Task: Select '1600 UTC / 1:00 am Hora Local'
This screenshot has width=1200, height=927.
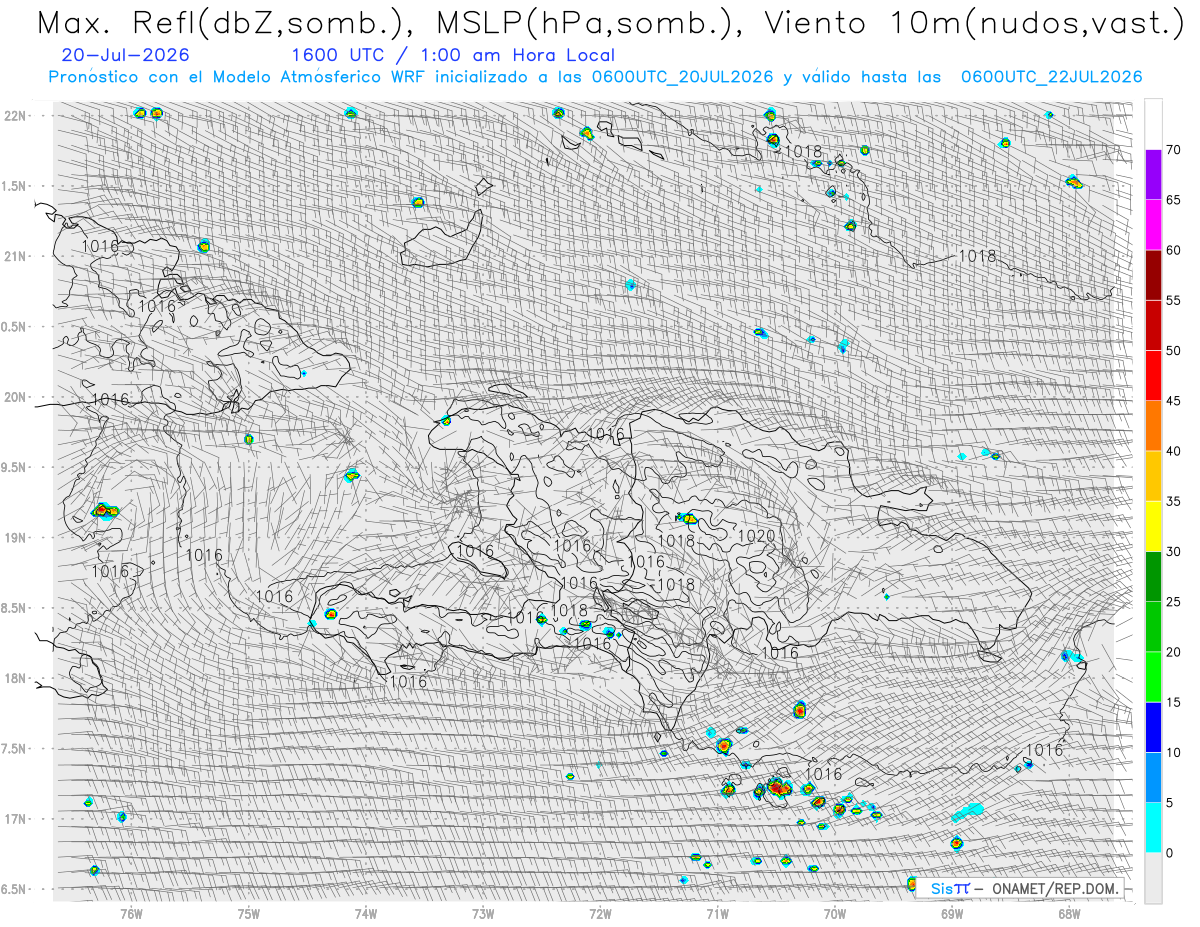Action: click(x=453, y=55)
